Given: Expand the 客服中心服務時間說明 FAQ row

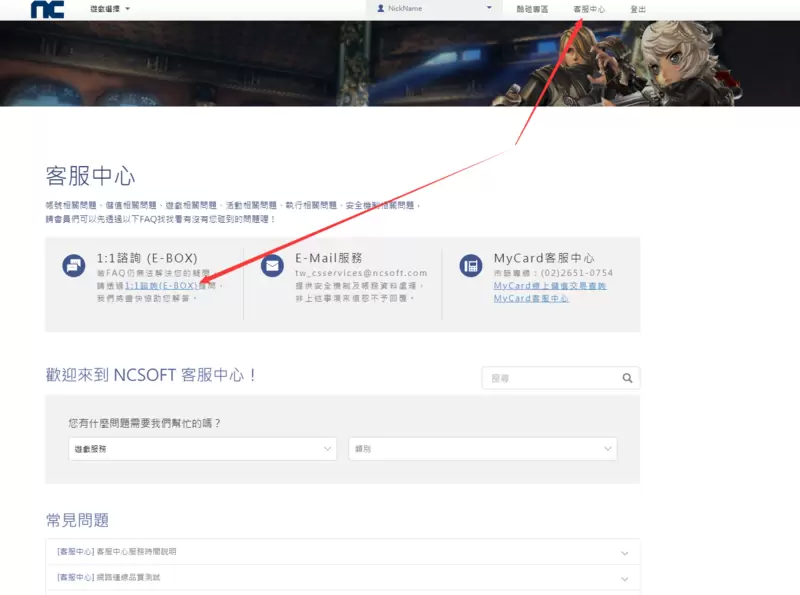Looking at the screenshot, I should [x=343, y=552].
